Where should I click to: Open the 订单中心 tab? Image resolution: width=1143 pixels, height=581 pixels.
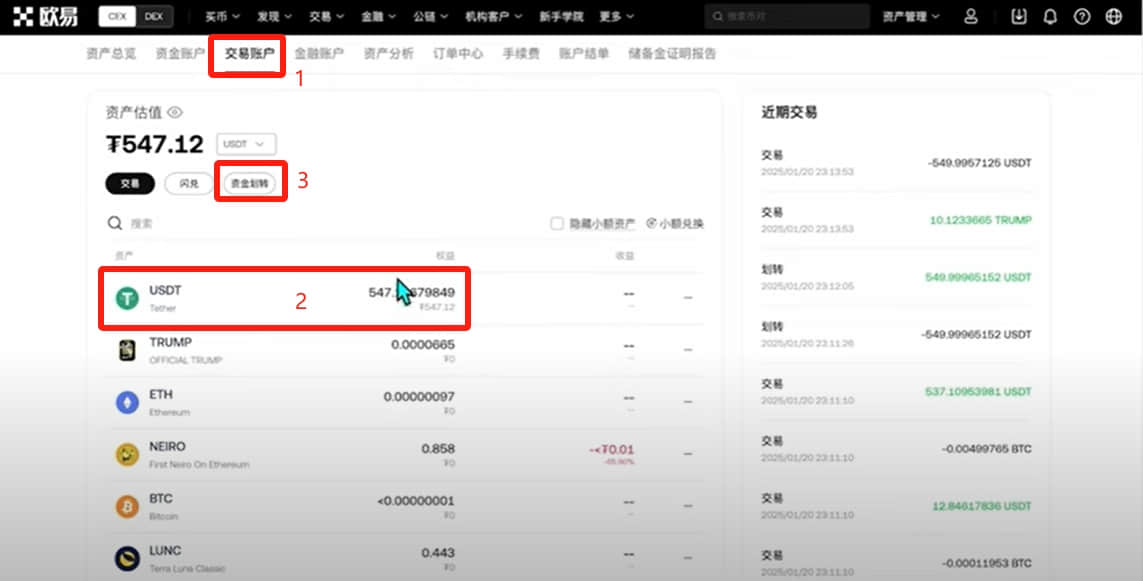click(458, 53)
